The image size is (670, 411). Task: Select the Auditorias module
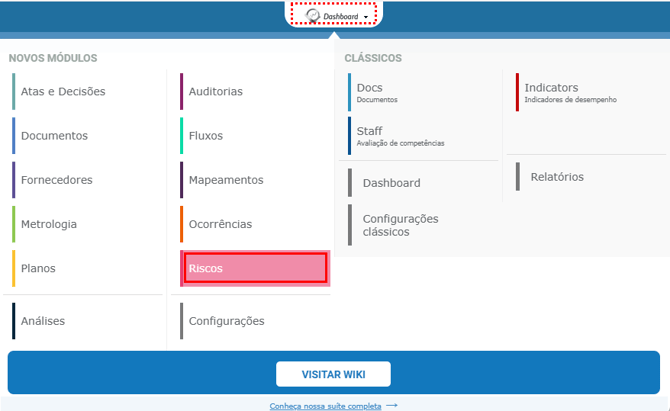point(215,91)
